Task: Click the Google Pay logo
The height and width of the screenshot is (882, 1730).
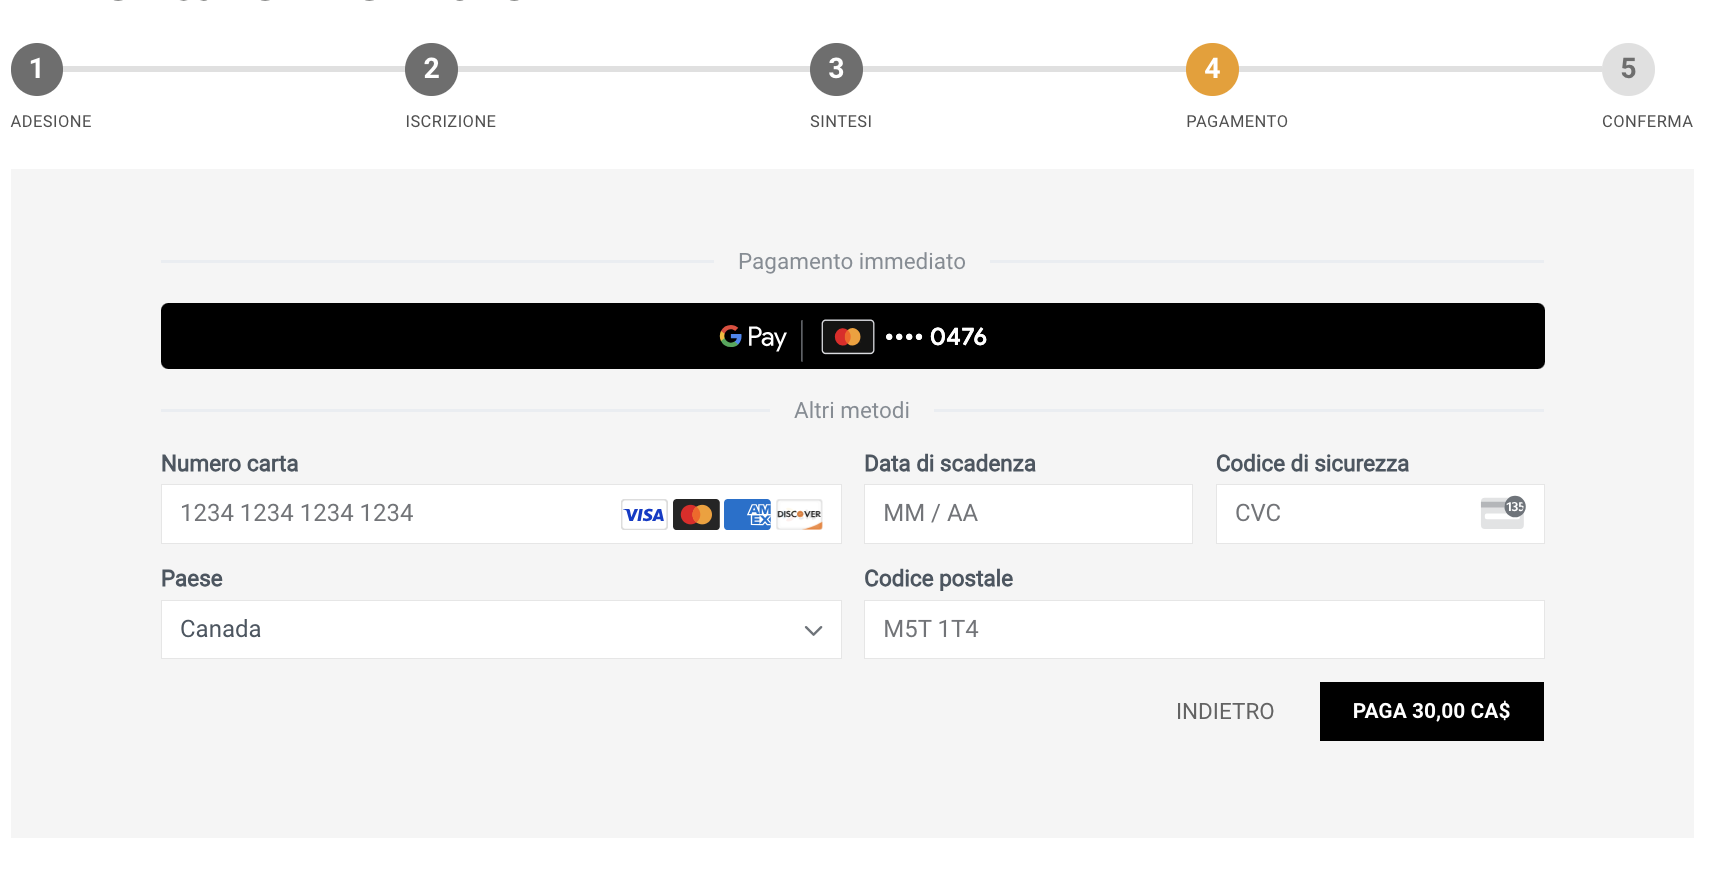Action: point(753,337)
